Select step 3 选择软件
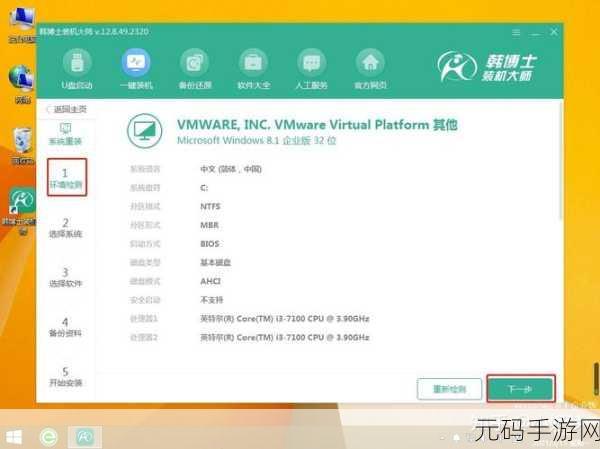The width and height of the screenshot is (600, 449). coord(65,278)
